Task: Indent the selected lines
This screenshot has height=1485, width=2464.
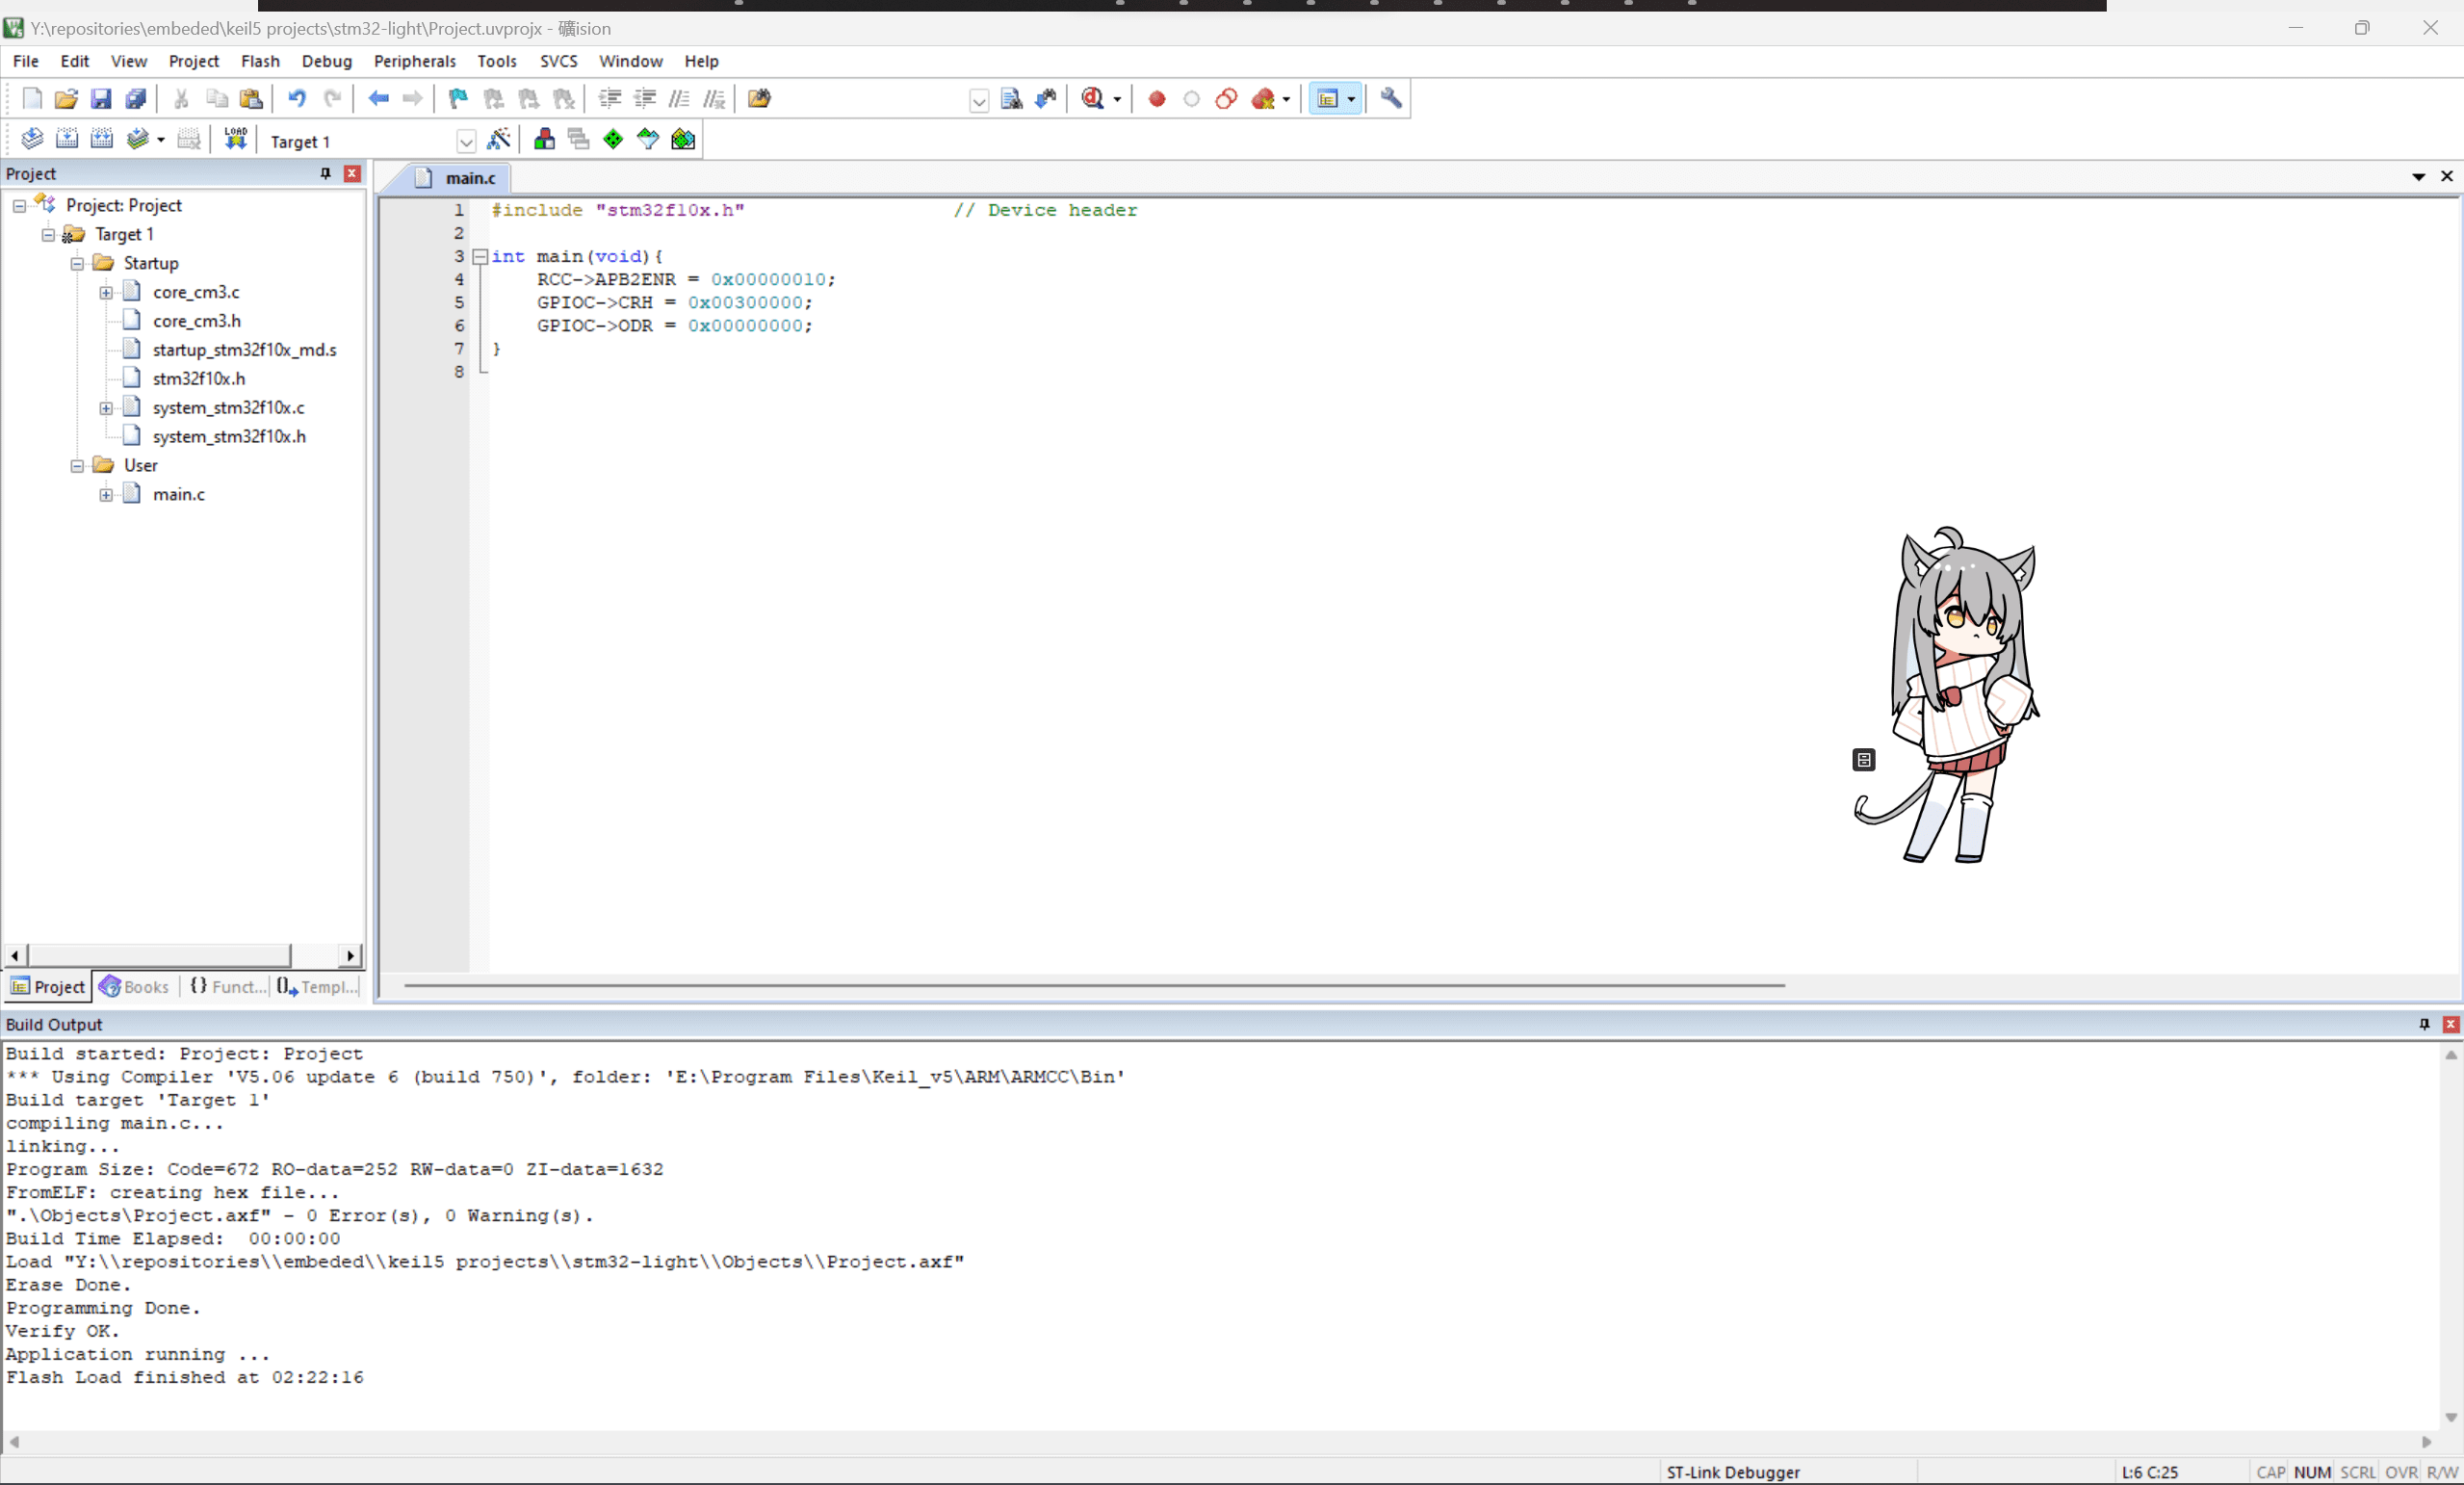Action: (x=610, y=98)
